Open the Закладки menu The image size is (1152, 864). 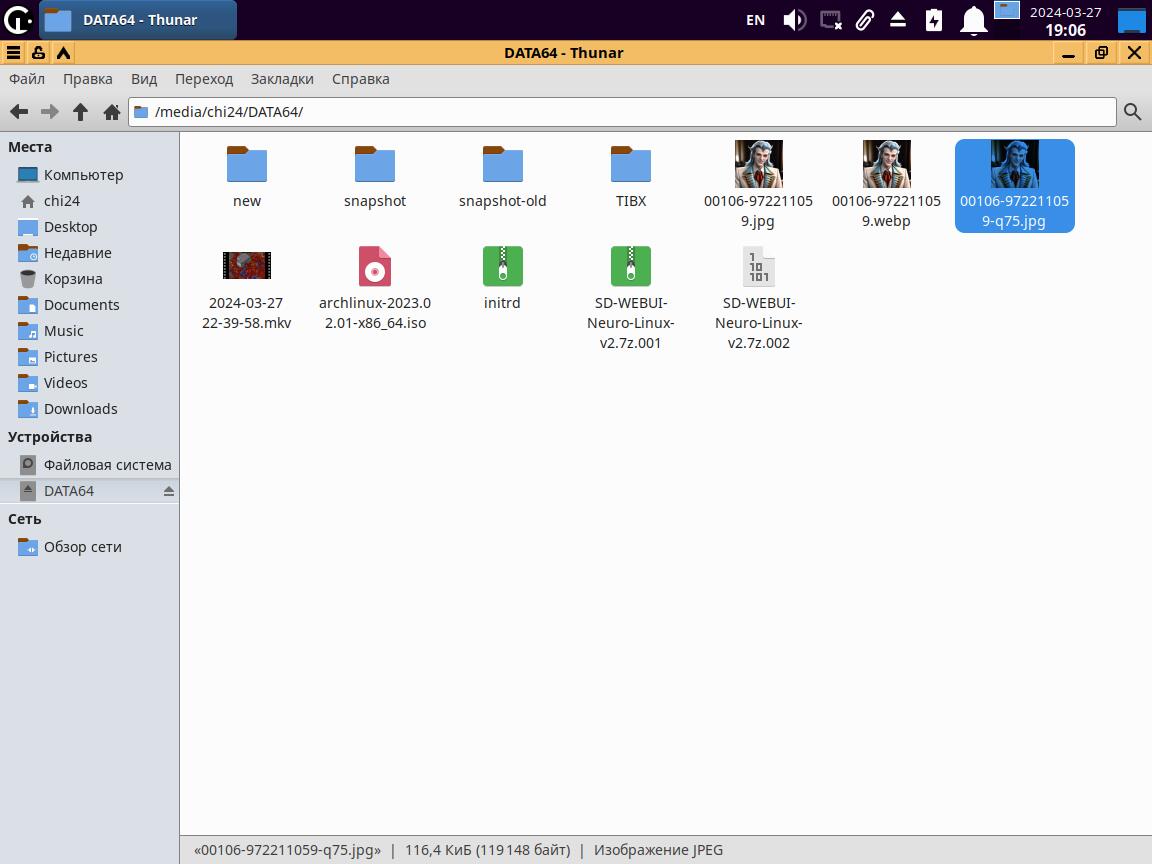click(282, 79)
